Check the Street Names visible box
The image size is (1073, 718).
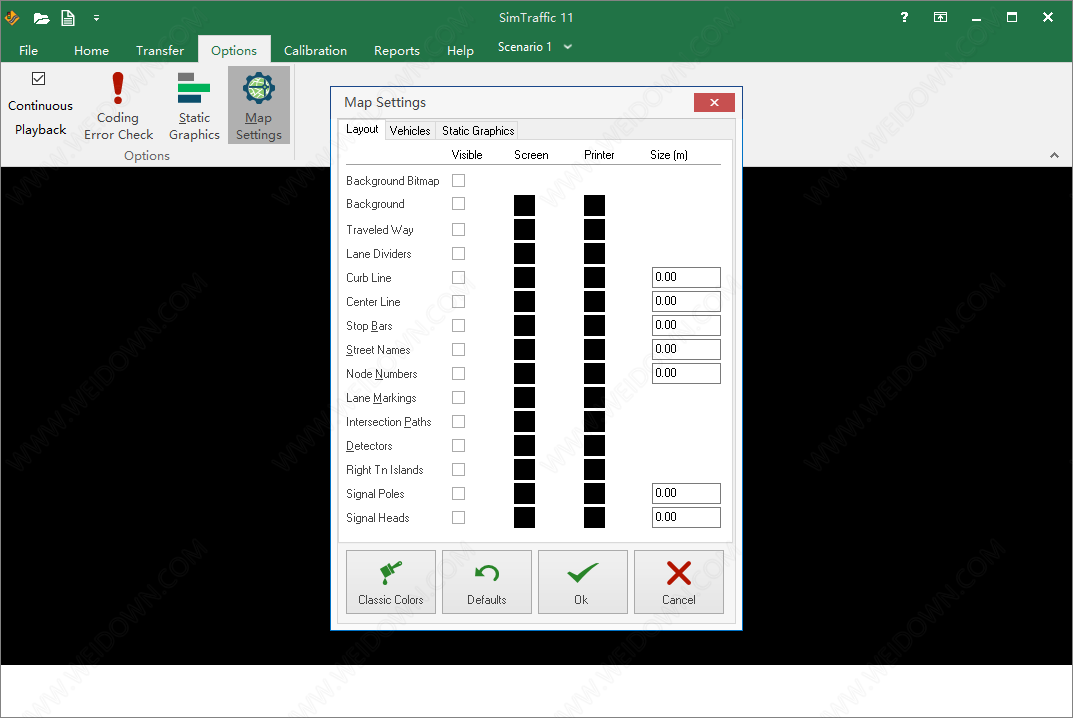458,350
